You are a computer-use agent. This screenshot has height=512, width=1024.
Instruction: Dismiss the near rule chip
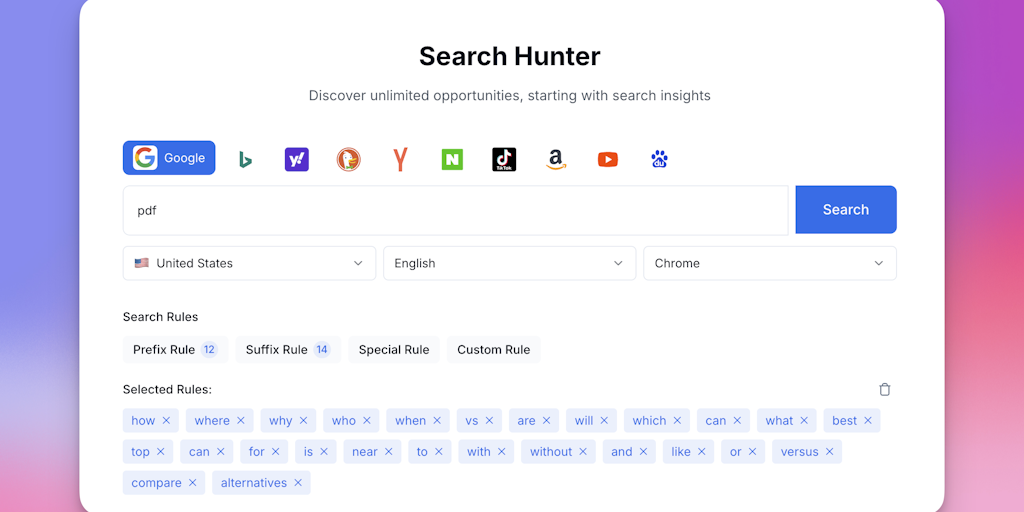tap(389, 451)
